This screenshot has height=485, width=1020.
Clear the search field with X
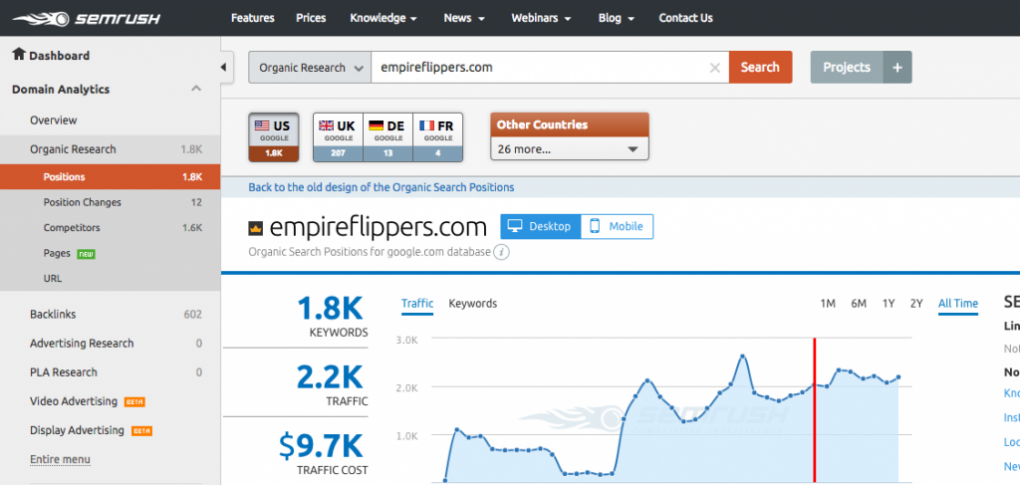pos(714,68)
